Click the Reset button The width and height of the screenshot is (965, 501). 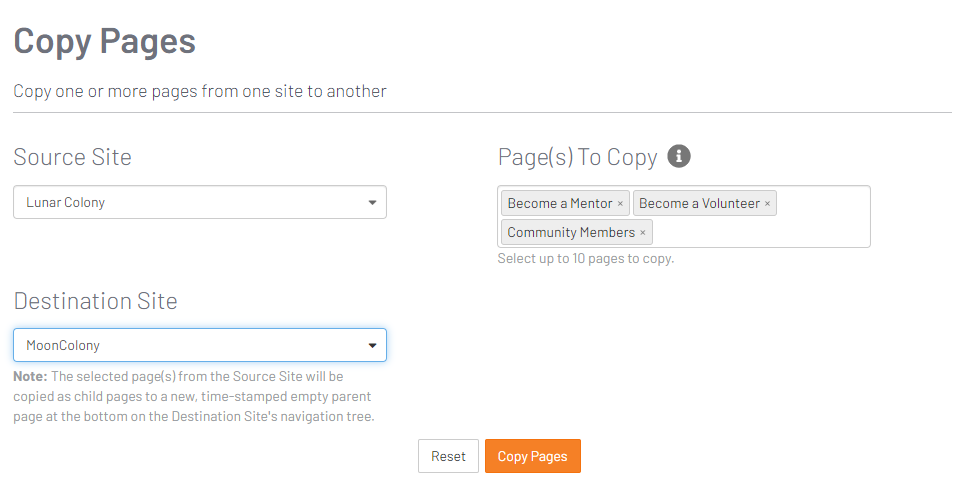tap(448, 456)
